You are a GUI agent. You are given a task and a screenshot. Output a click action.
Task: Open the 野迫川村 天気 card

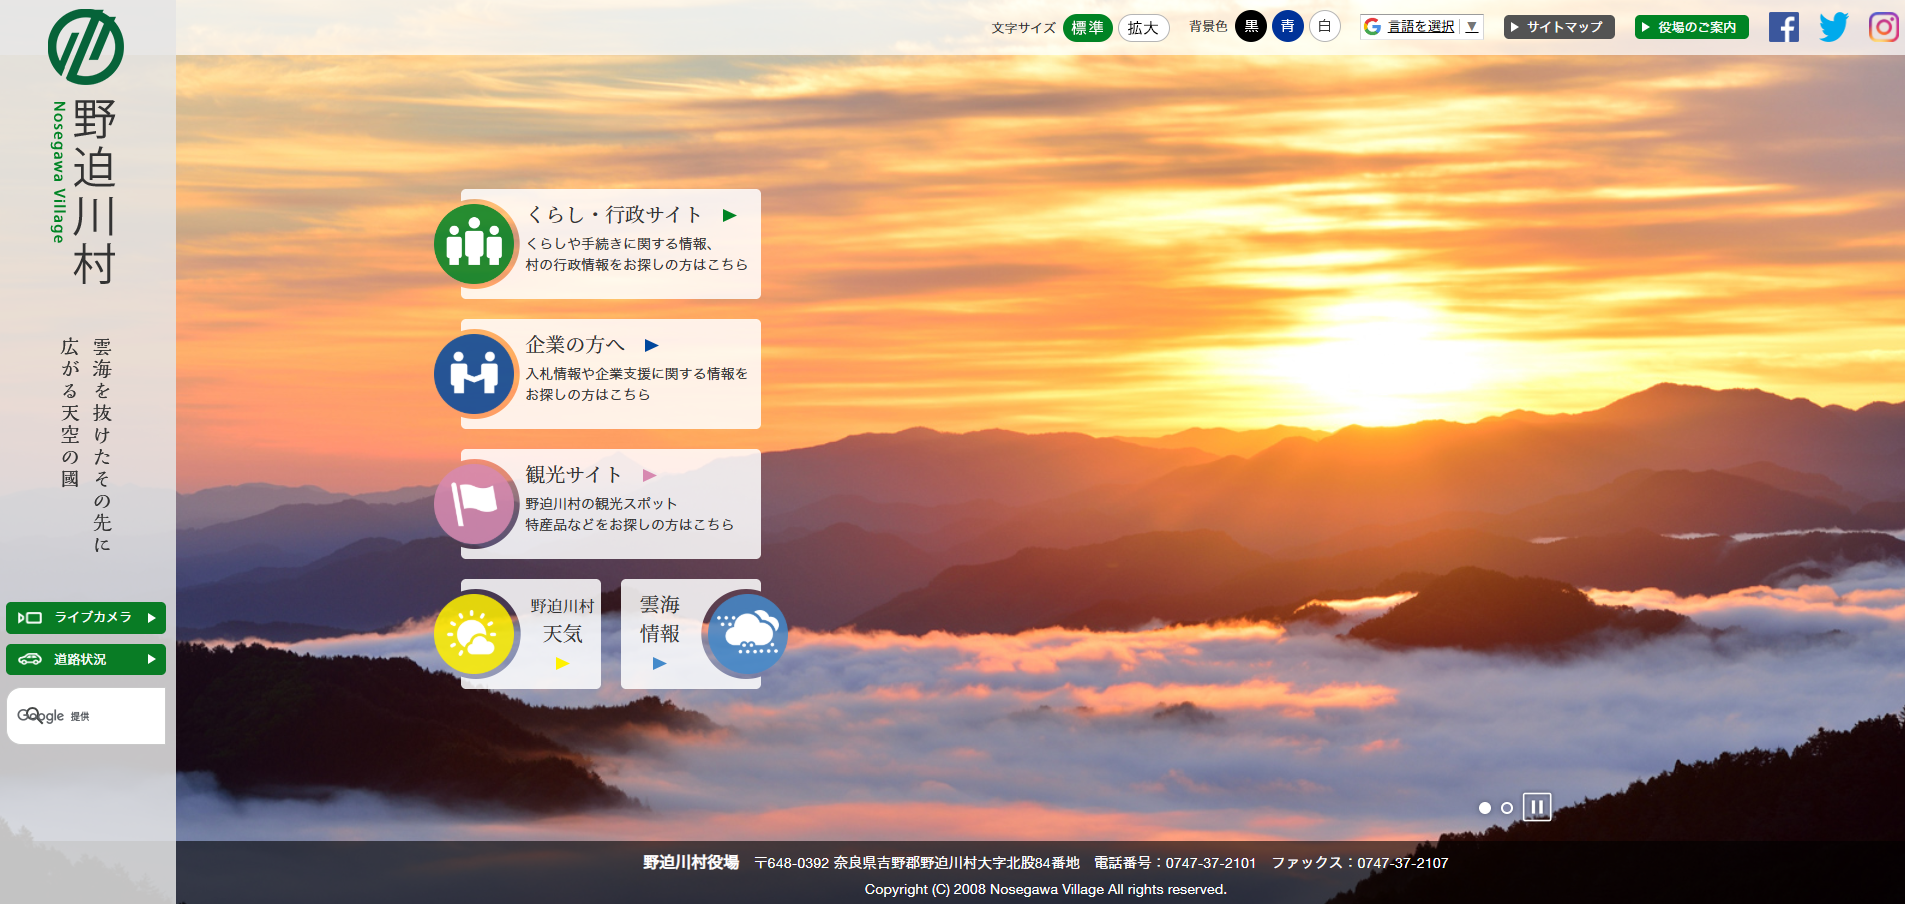point(531,634)
